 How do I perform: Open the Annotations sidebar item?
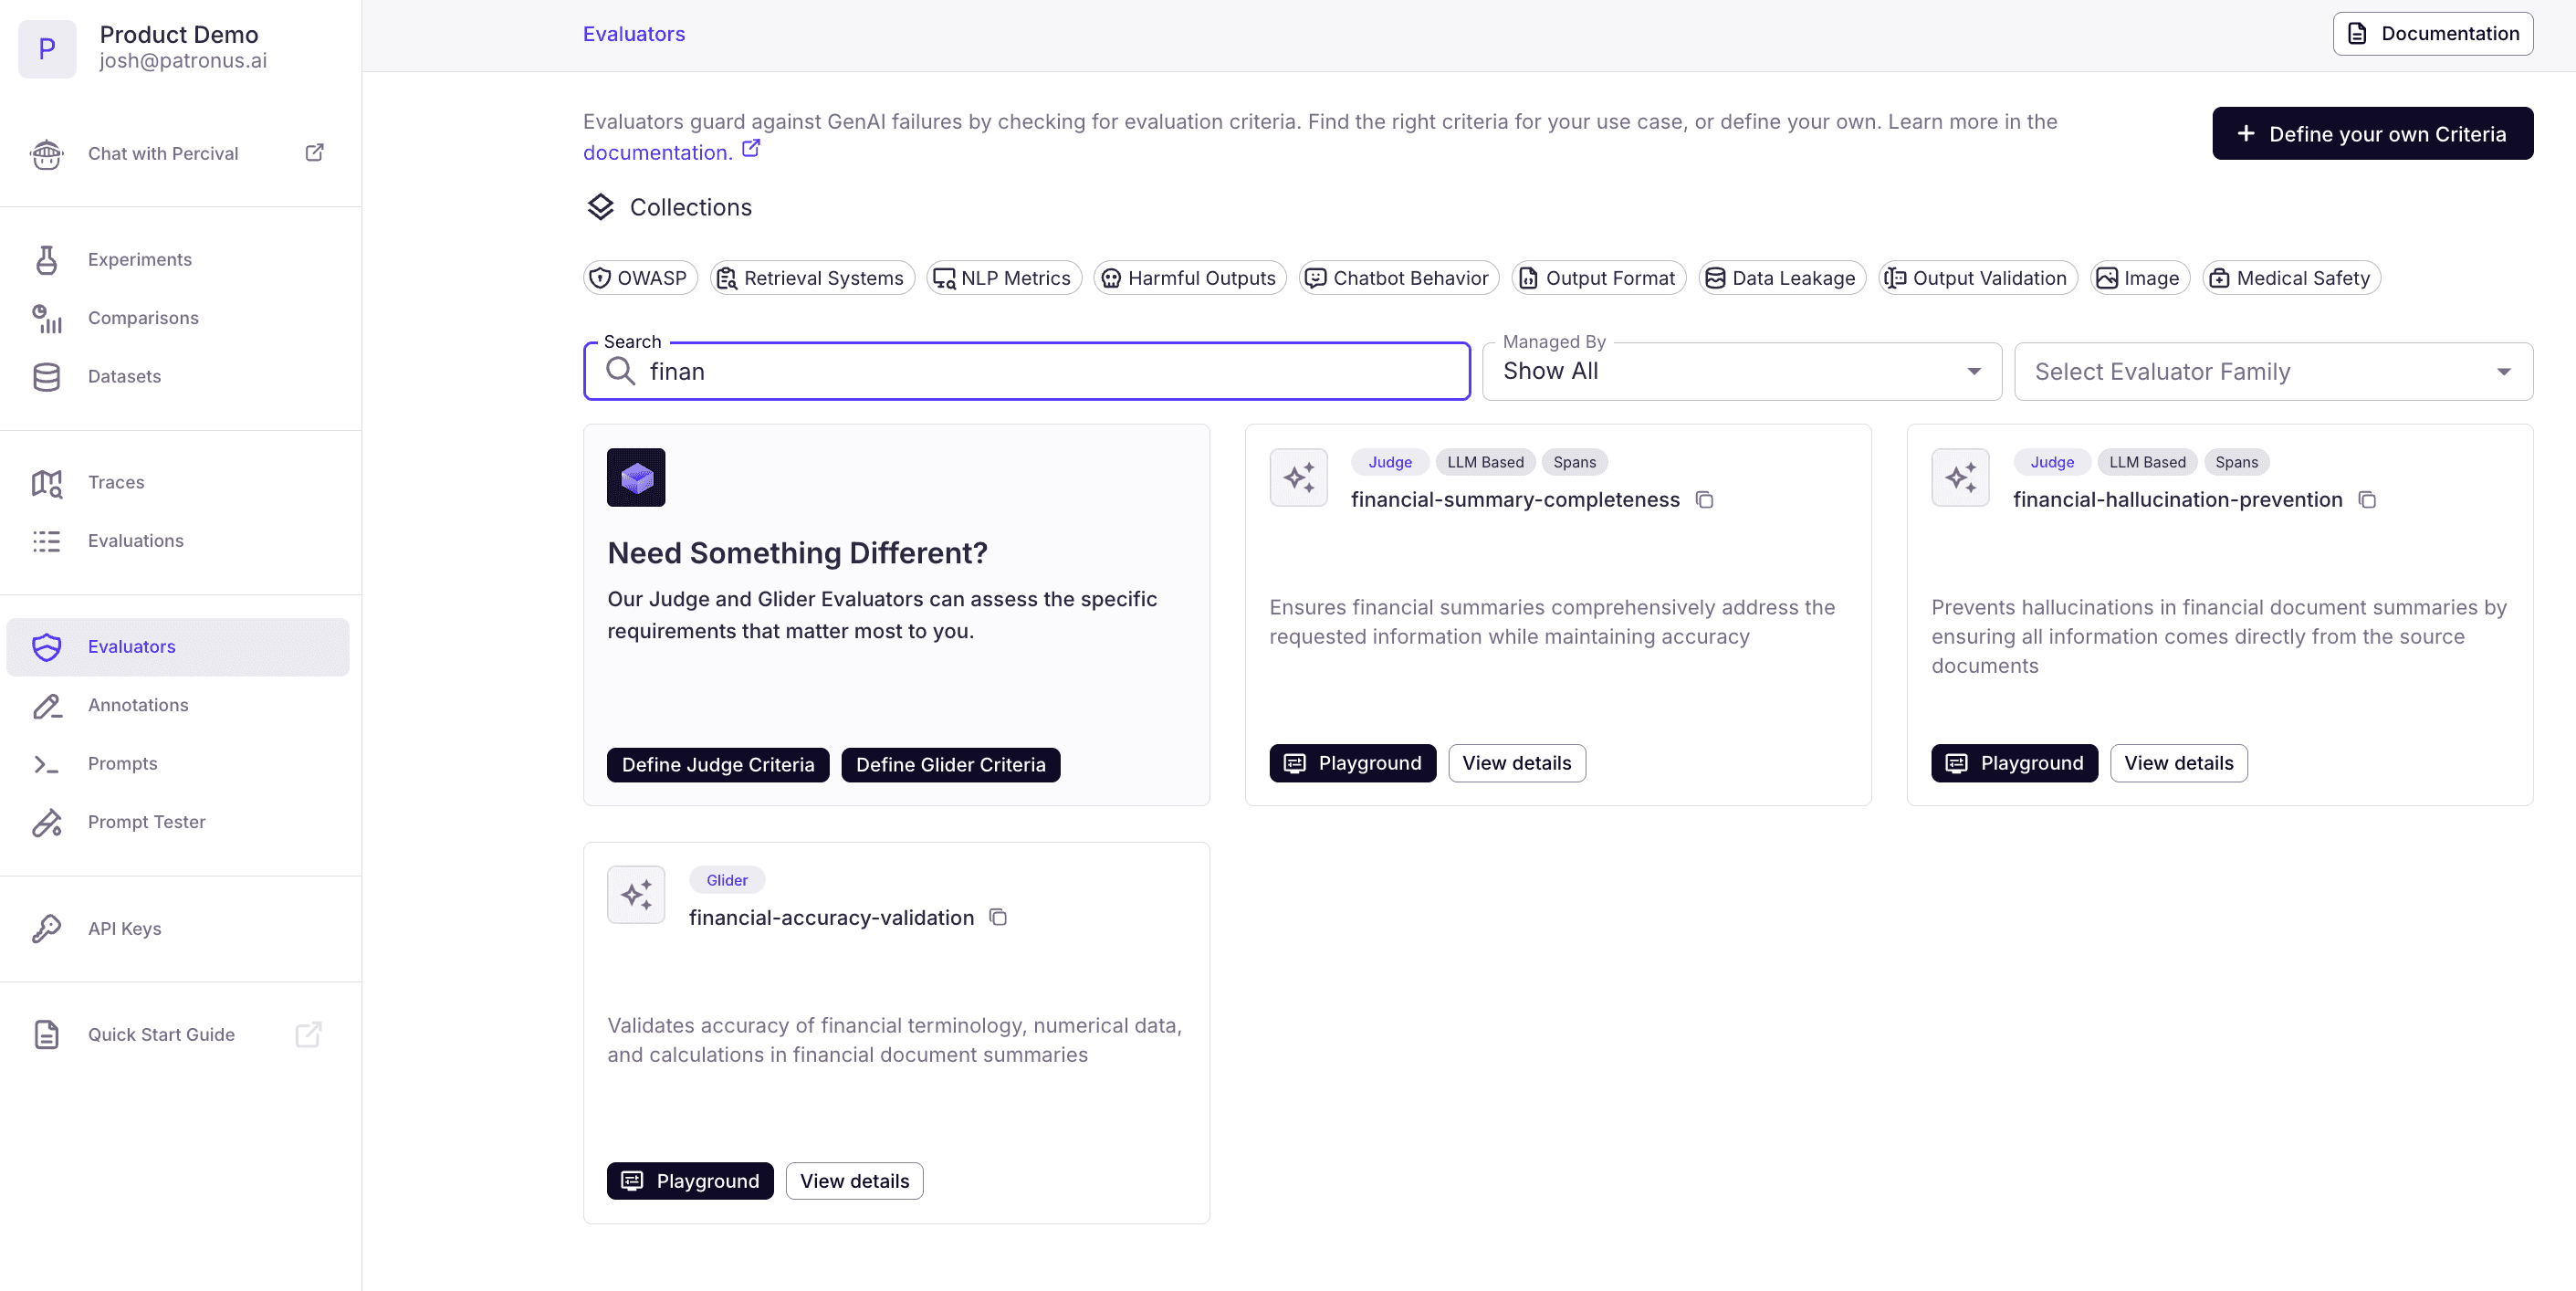pyautogui.click(x=138, y=705)
